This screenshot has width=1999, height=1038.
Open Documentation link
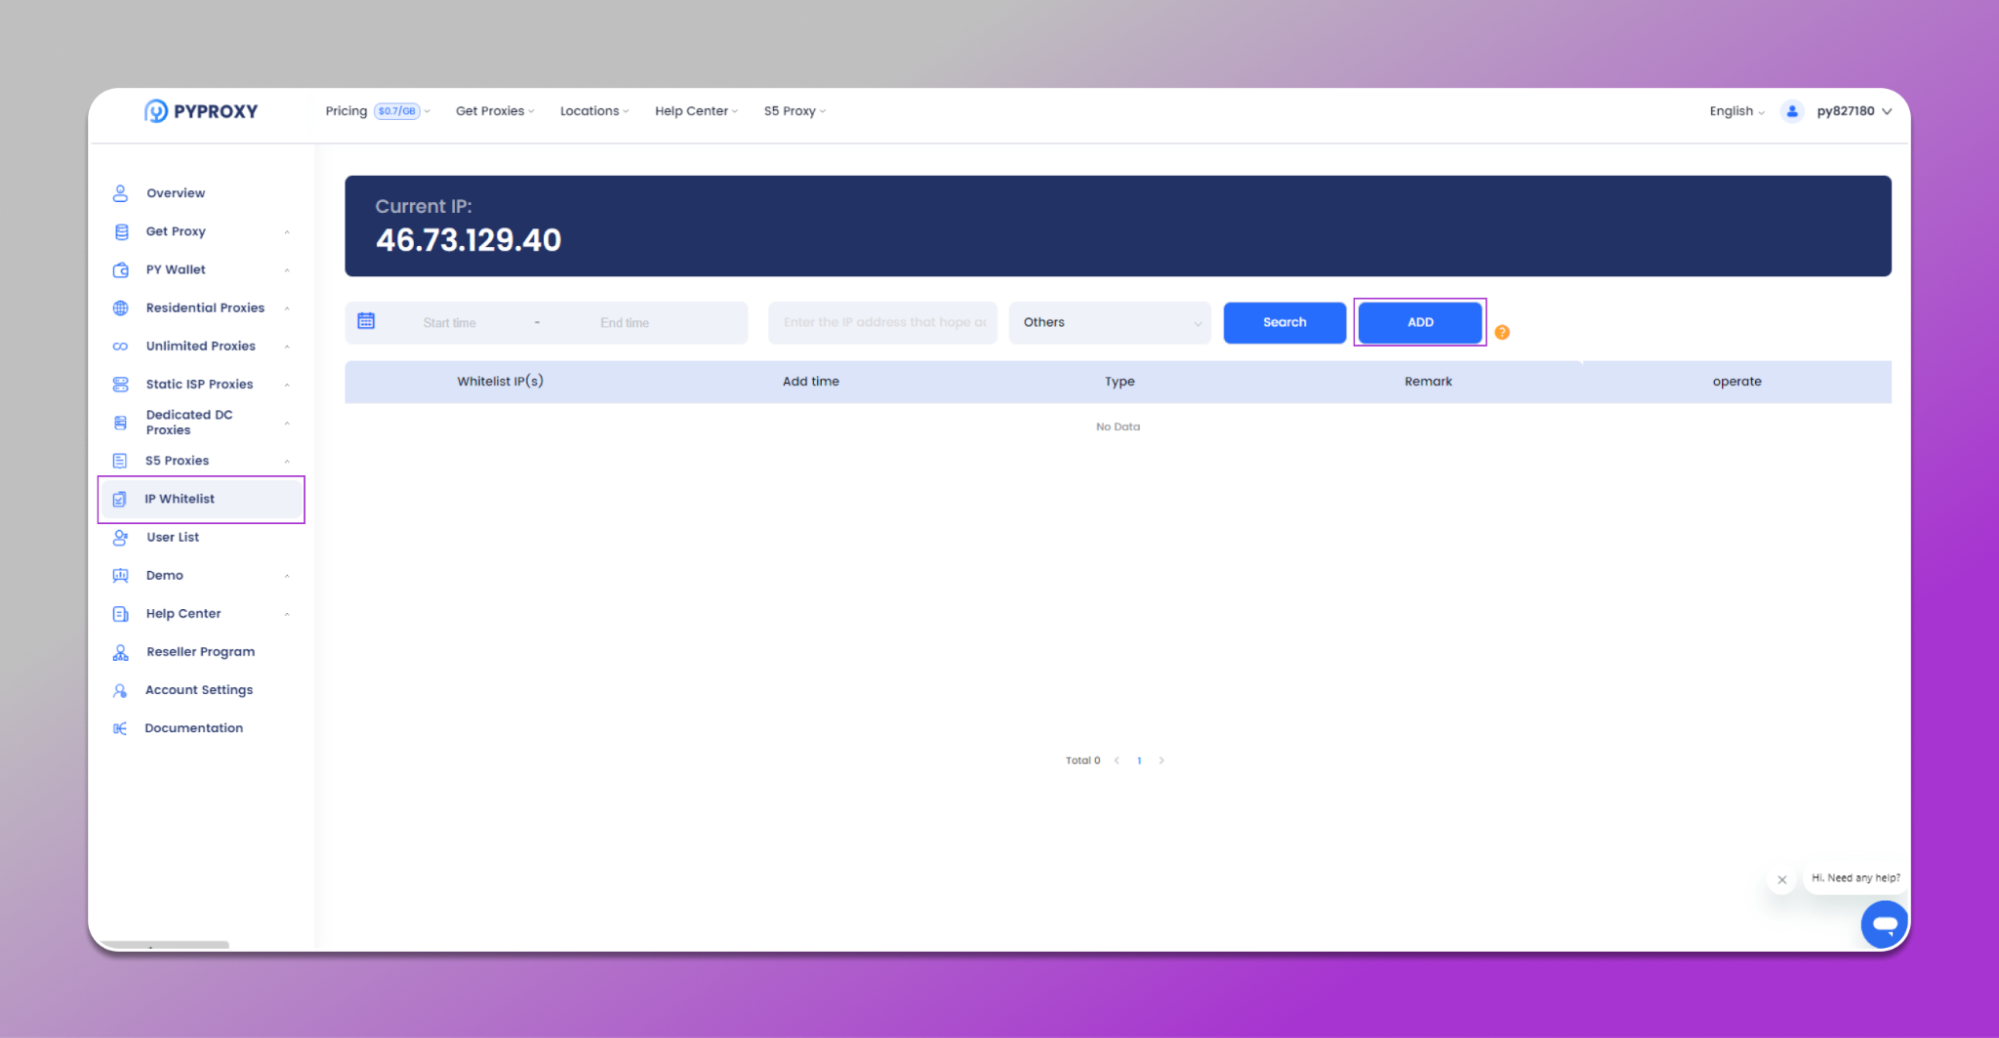point(194,728)
